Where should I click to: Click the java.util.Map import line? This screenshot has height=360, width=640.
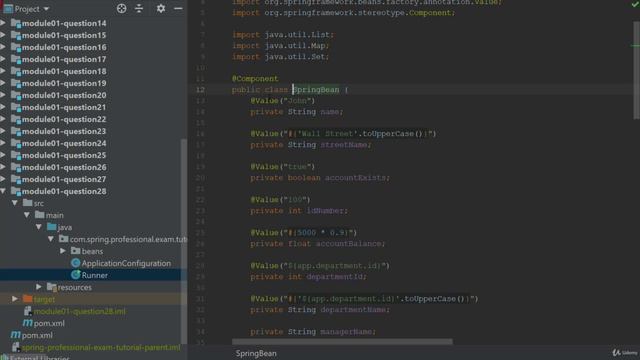pos(280,46)
